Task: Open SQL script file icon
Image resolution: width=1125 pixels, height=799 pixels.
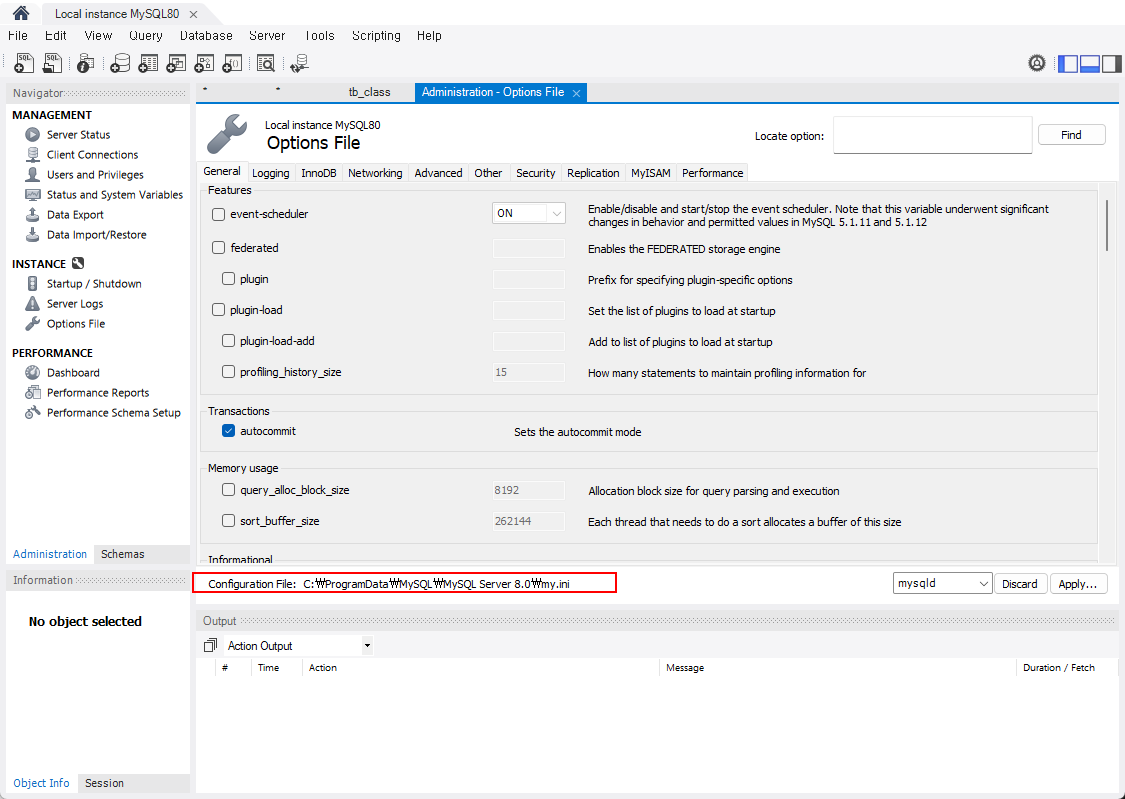Action: (52, 63)
